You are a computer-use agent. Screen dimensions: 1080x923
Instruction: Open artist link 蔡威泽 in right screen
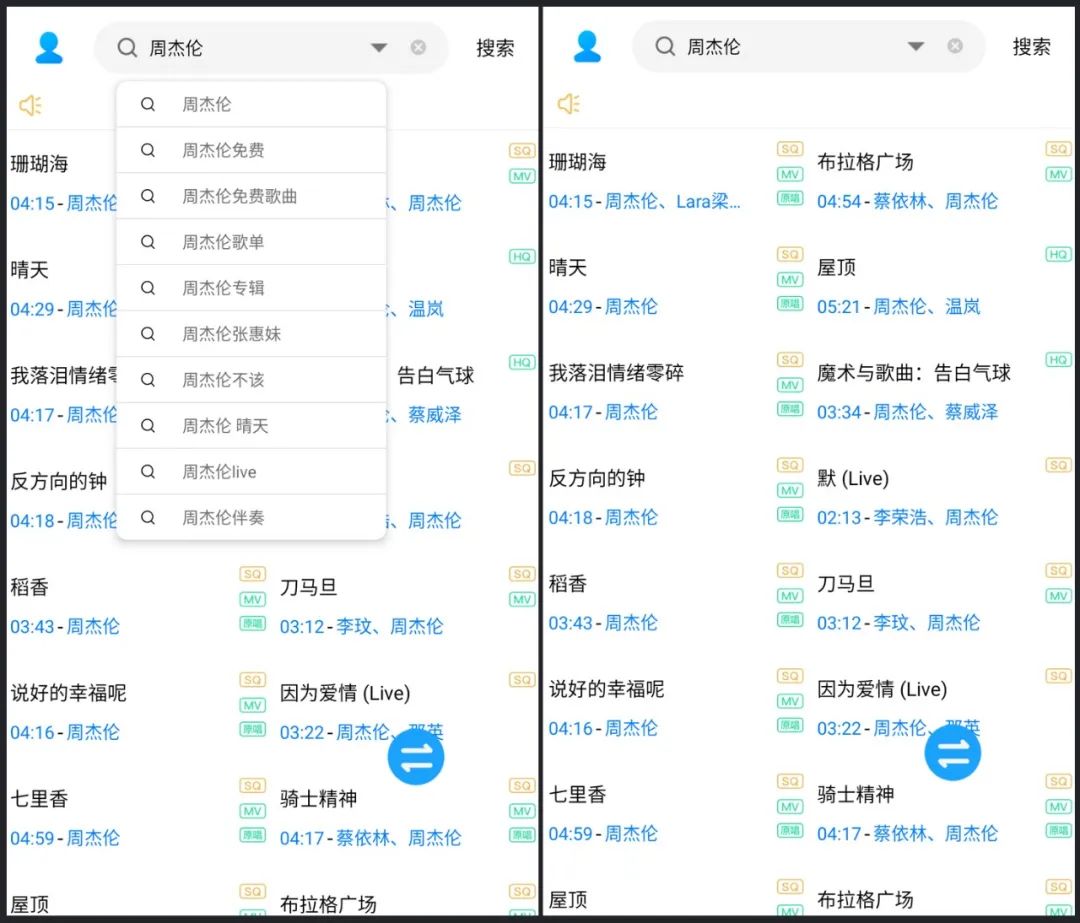point(971,412)
